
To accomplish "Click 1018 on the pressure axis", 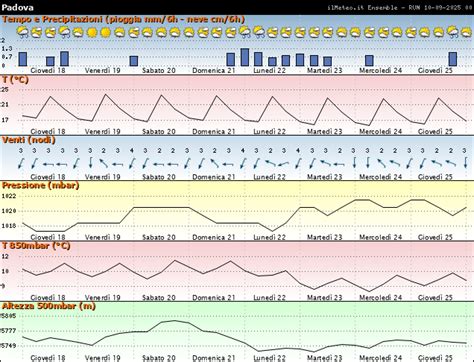I will click(x=9, y=226).
